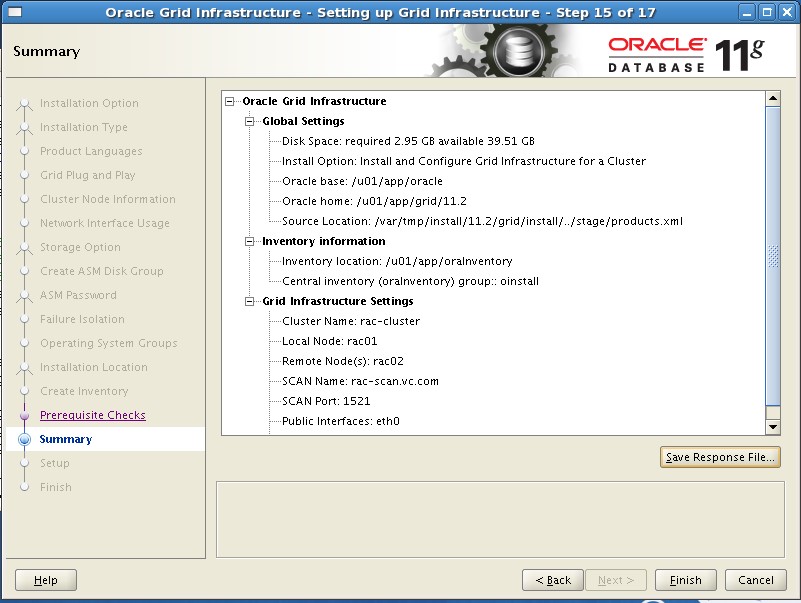Select Public Interfaces eth0 row
Screen dimensions: 801x603
tap(341, 421)
